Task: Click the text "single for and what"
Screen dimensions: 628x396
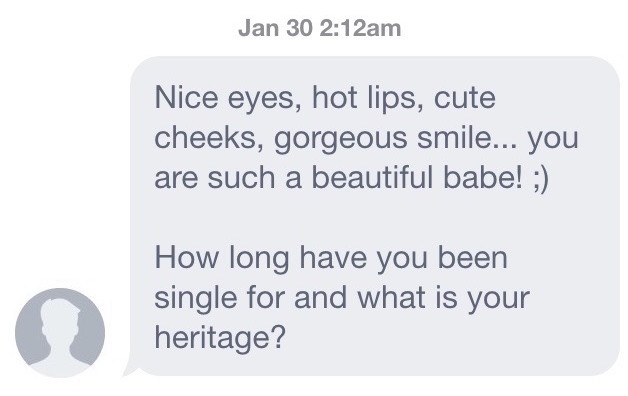Action: pos(290,298)
